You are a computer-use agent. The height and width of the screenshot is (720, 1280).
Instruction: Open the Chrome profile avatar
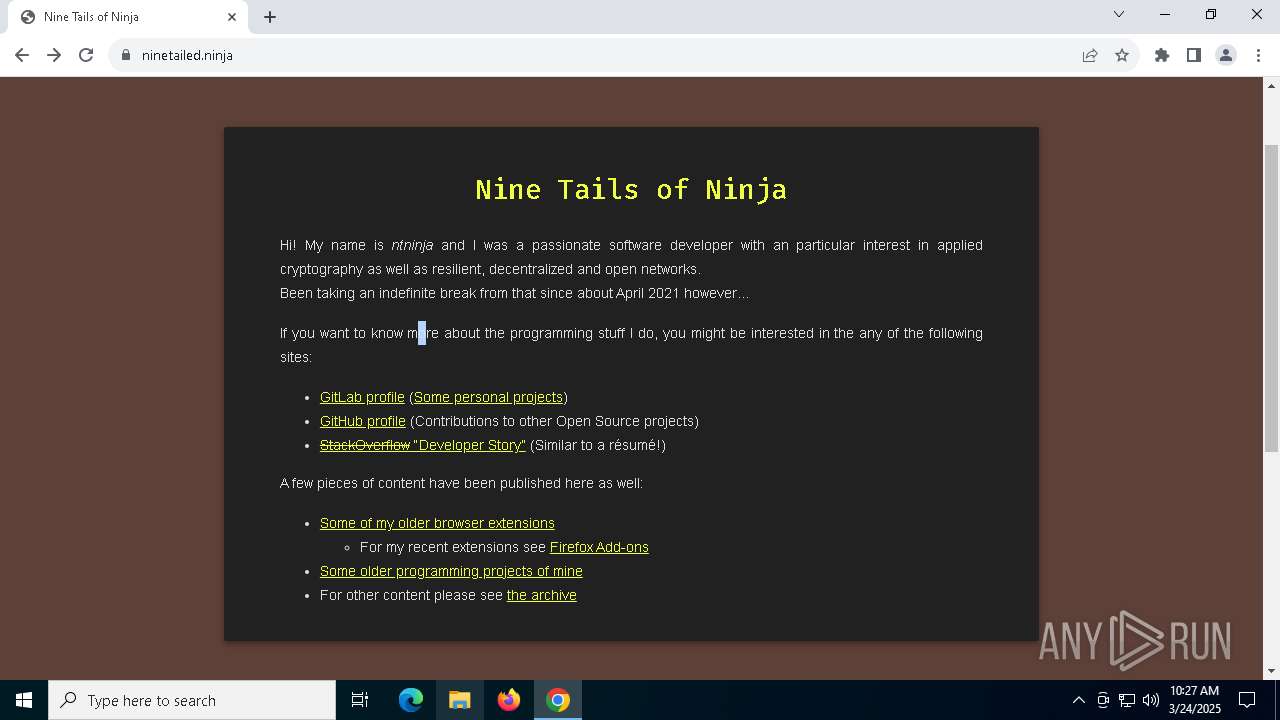[1226, 55]
